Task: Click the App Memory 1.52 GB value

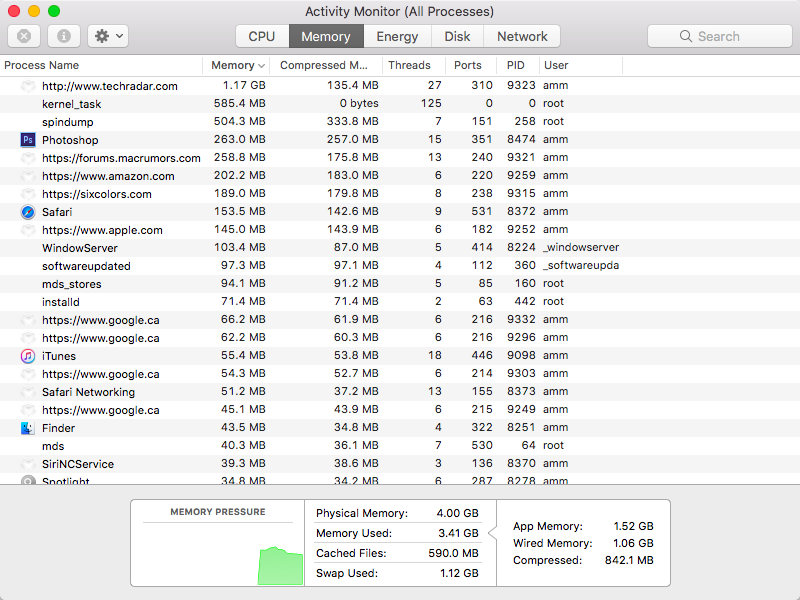Action: pos(633,526)
